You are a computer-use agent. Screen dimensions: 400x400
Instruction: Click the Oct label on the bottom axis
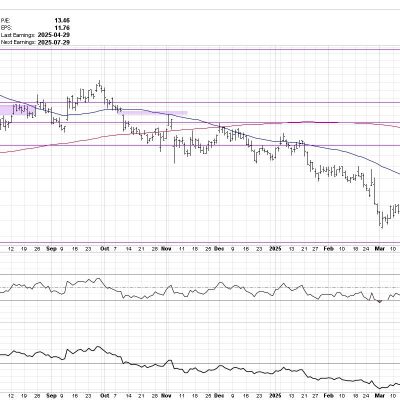[x=105, y=396]
